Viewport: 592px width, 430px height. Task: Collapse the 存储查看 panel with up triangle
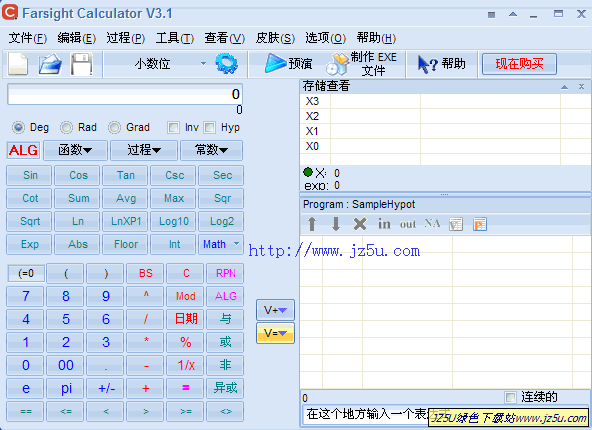point(564,87)
